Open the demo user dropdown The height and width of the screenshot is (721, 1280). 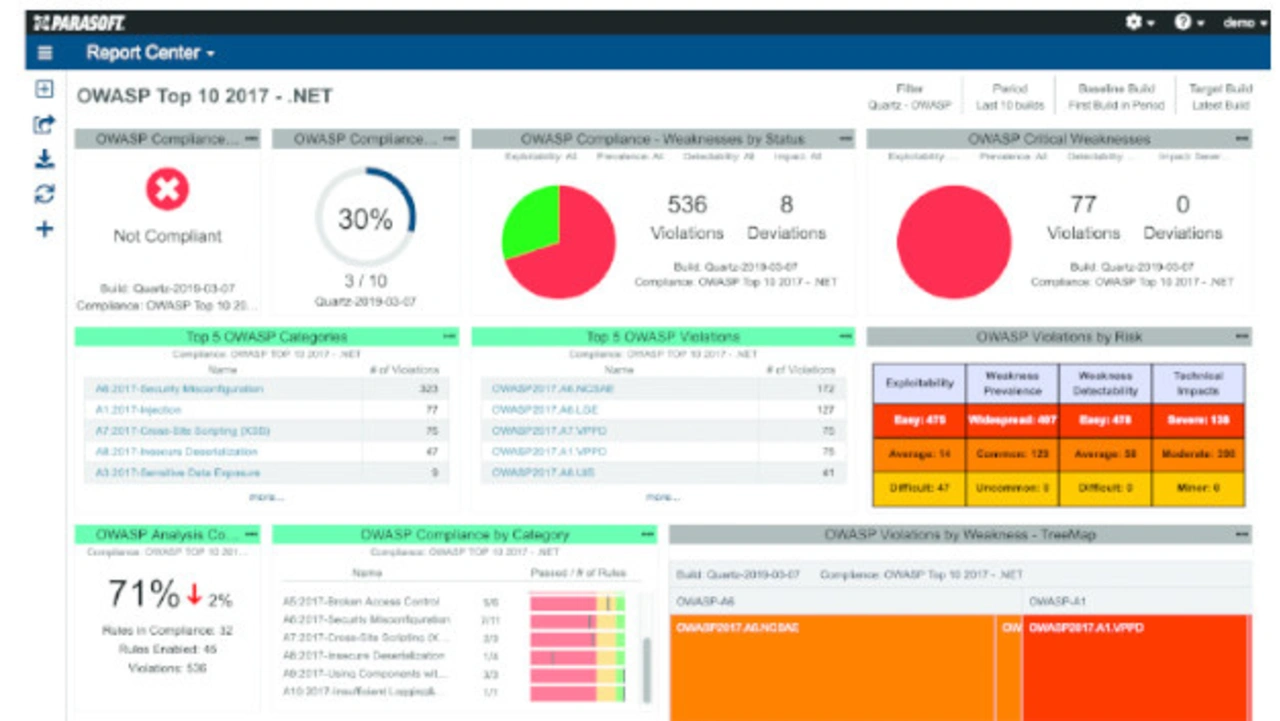tap(1244, 22)
